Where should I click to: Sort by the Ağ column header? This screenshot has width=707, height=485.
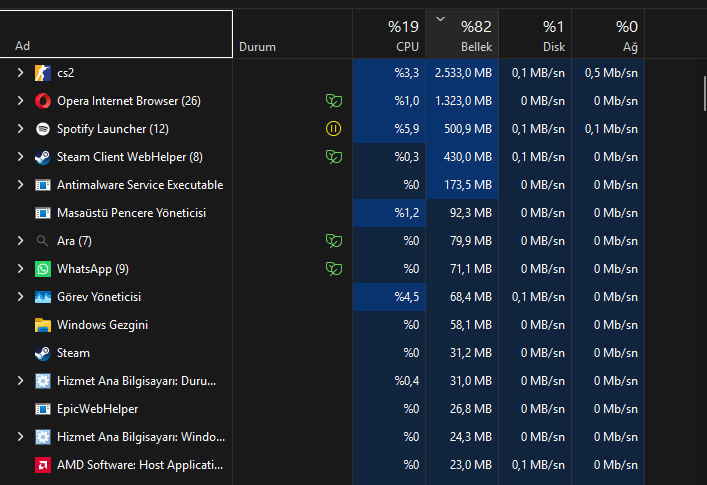click(608, 34)
